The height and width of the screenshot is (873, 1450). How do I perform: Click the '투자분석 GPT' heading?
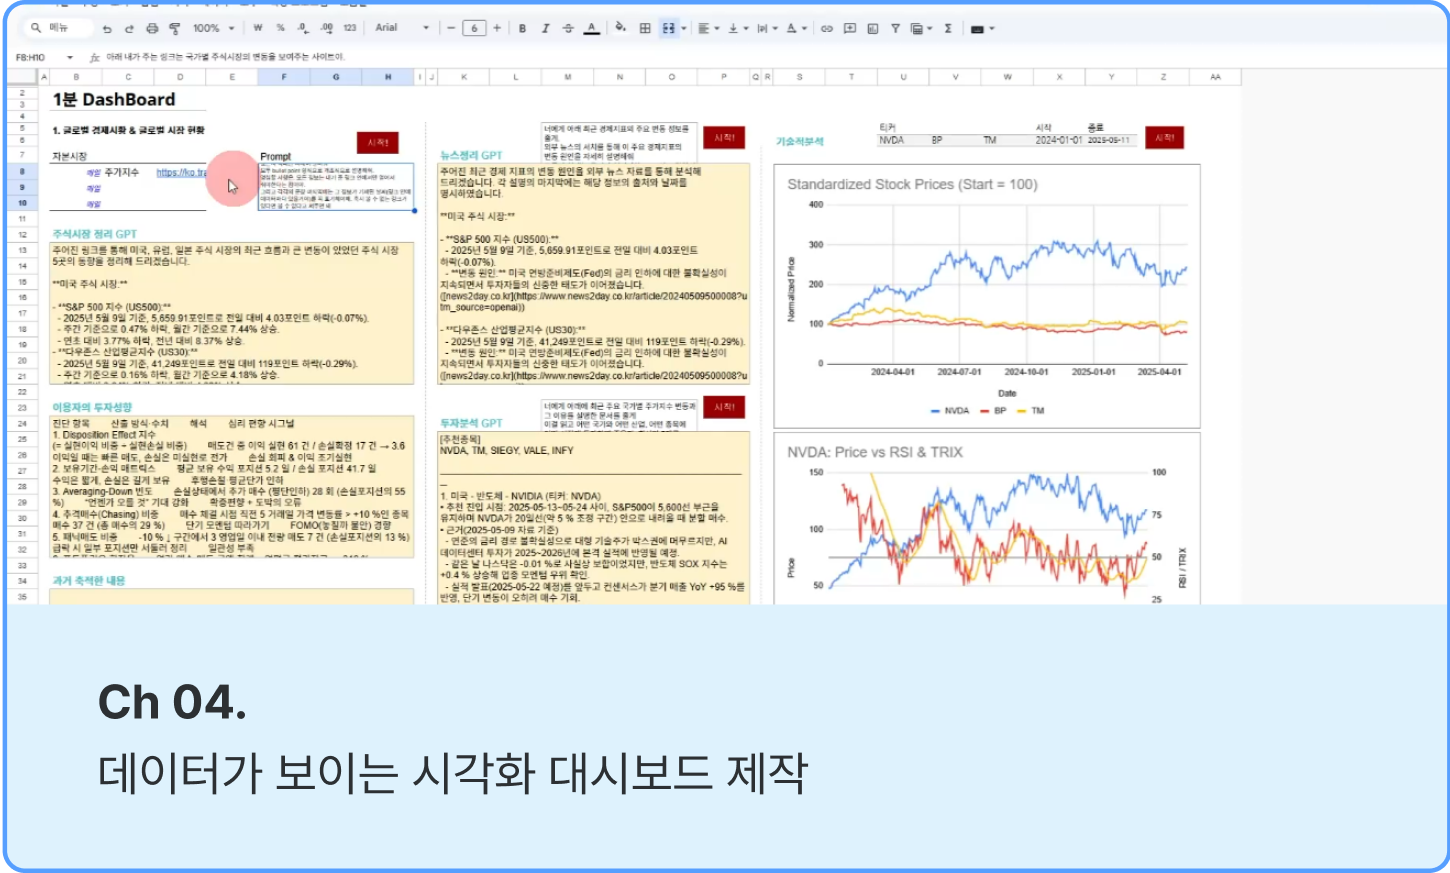[x=471, y=424]
